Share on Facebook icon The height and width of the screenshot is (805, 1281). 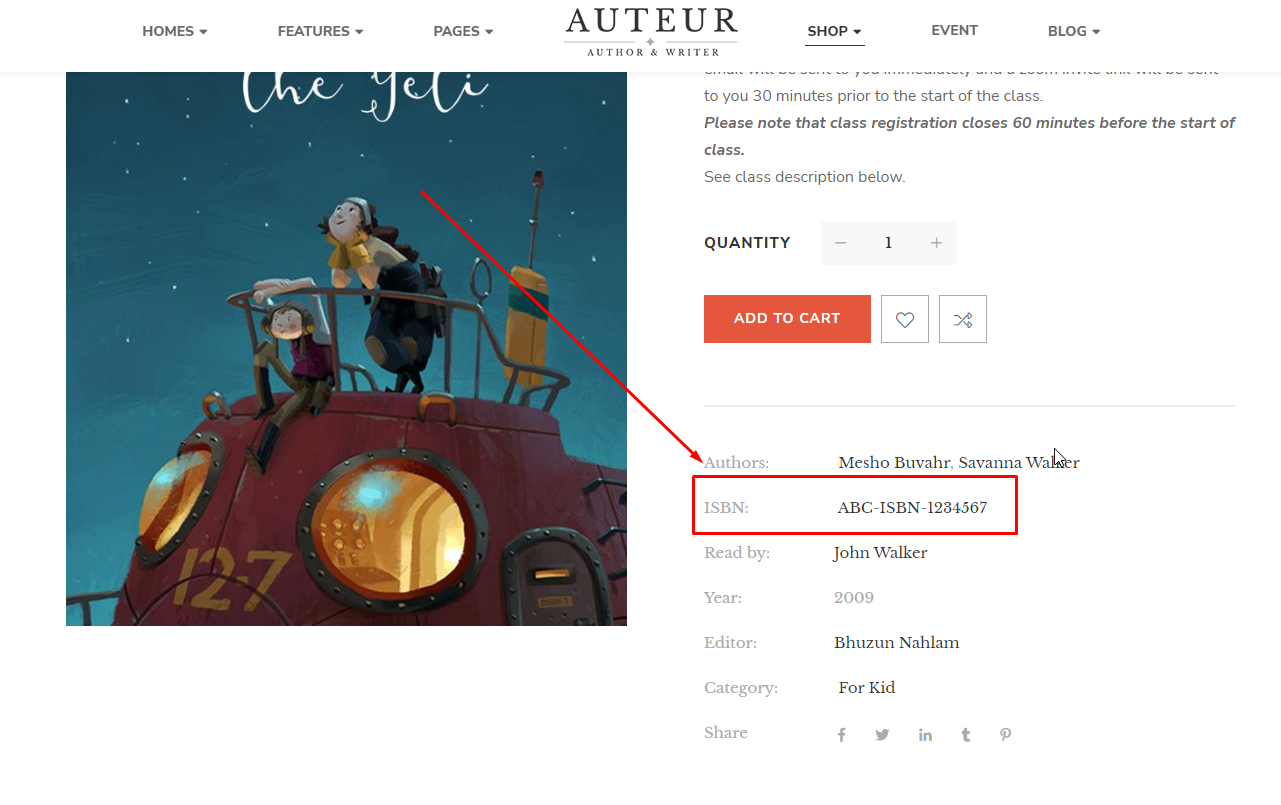click(x=842, y=735)
